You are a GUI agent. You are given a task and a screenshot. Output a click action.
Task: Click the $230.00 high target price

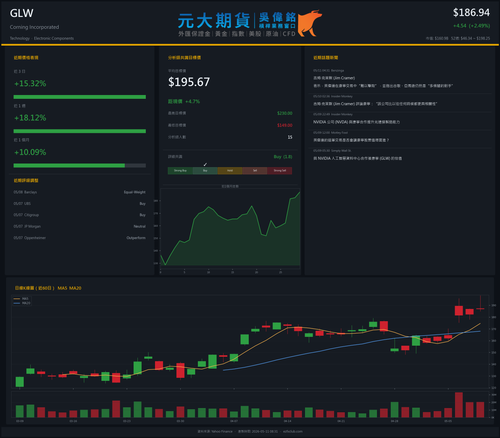[x=285, y=113]
